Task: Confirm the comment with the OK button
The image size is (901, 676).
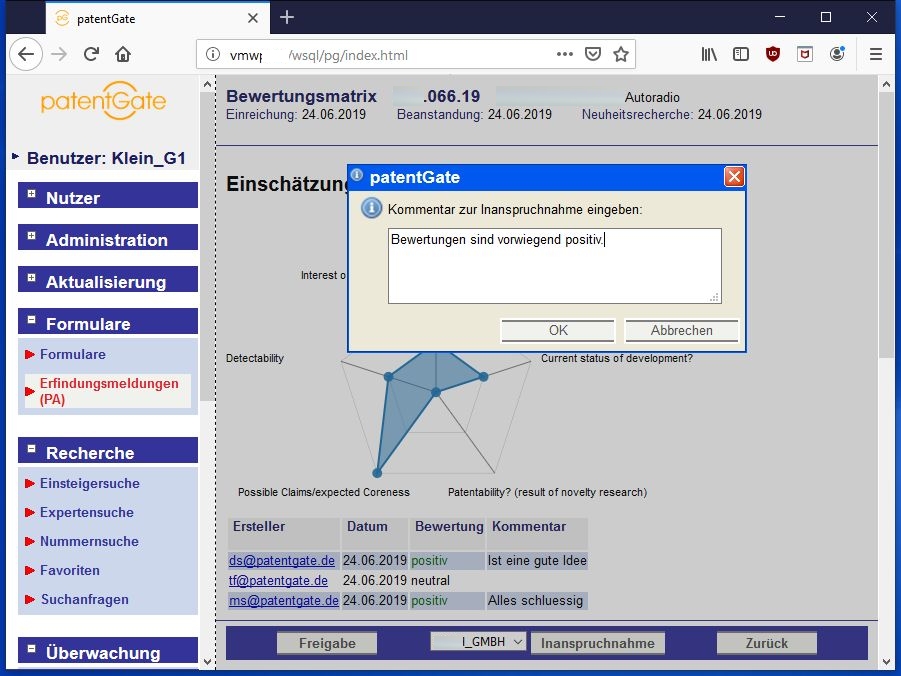Action: (558, 331)
